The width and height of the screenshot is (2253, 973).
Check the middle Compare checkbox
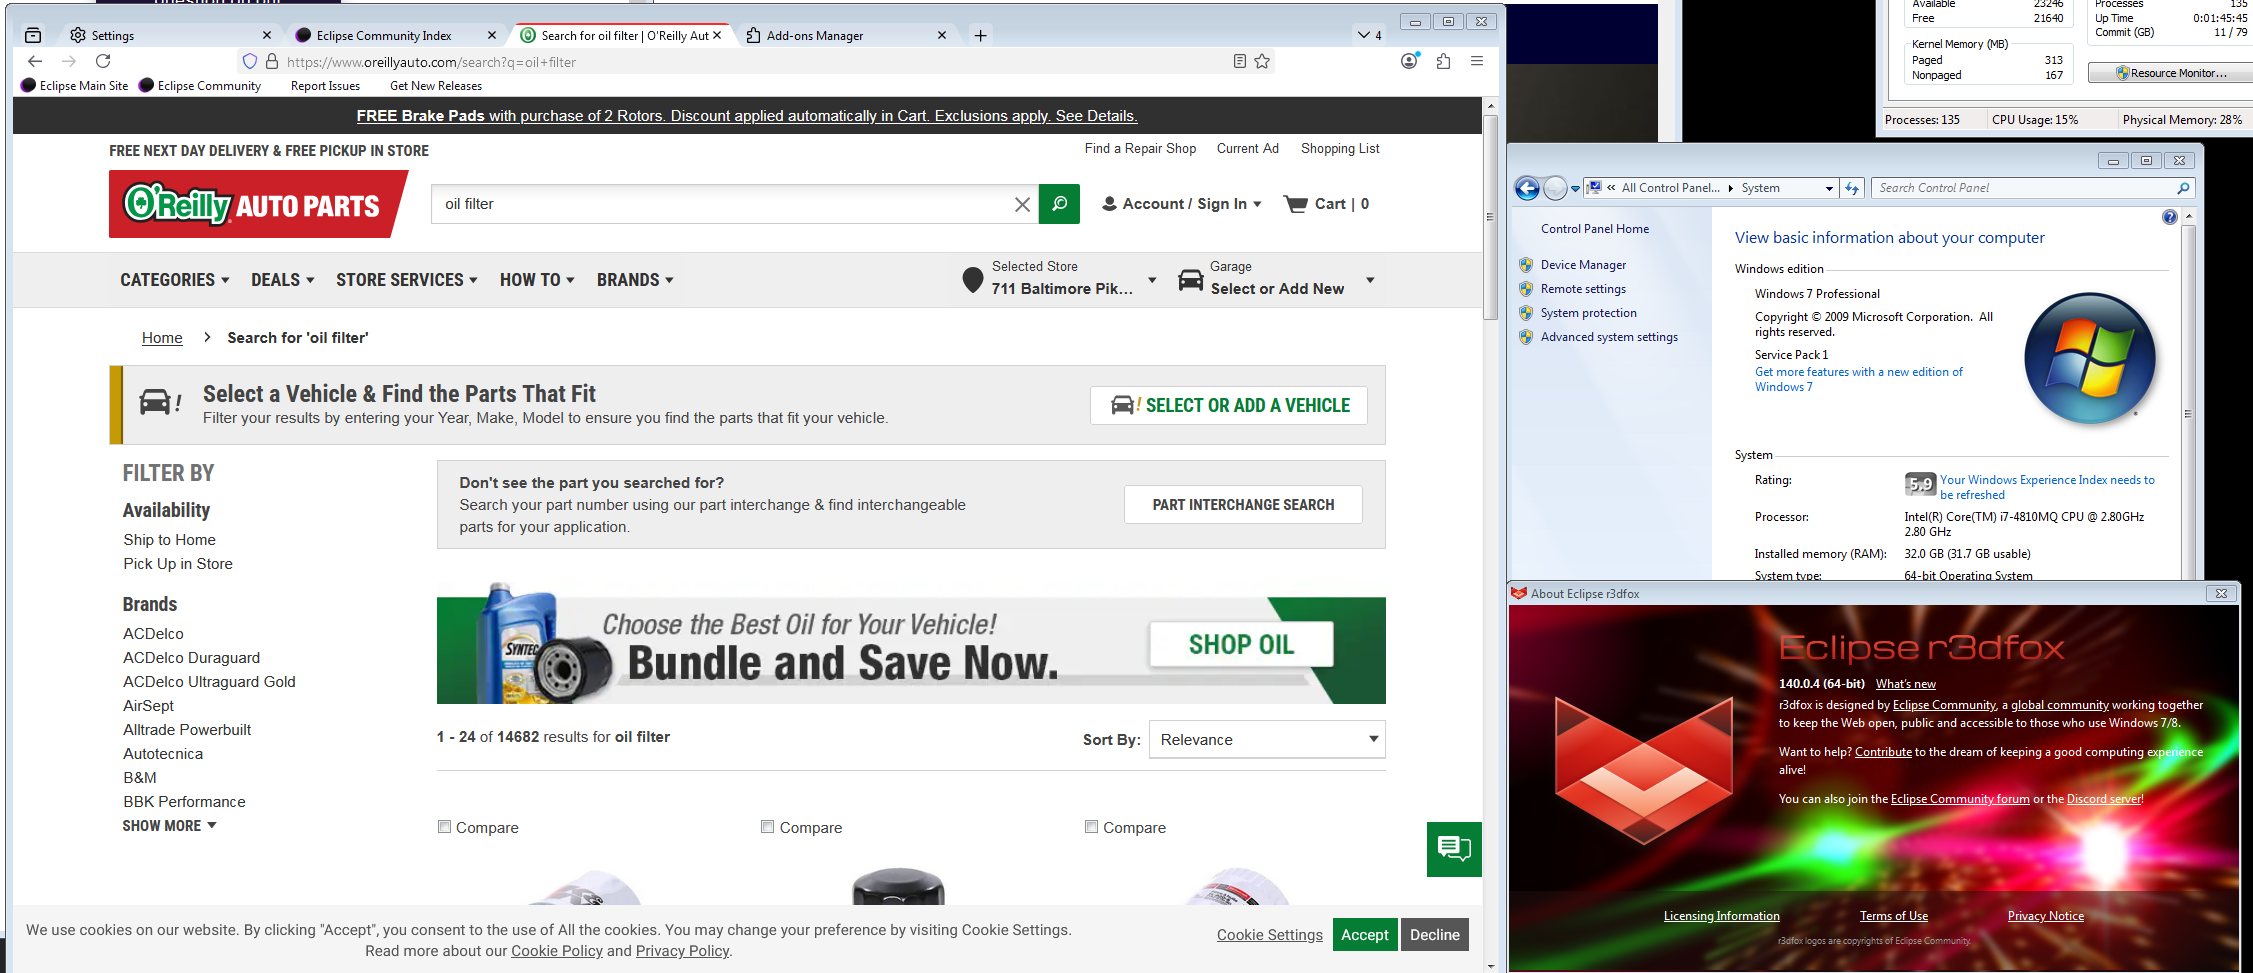(767, 827)
